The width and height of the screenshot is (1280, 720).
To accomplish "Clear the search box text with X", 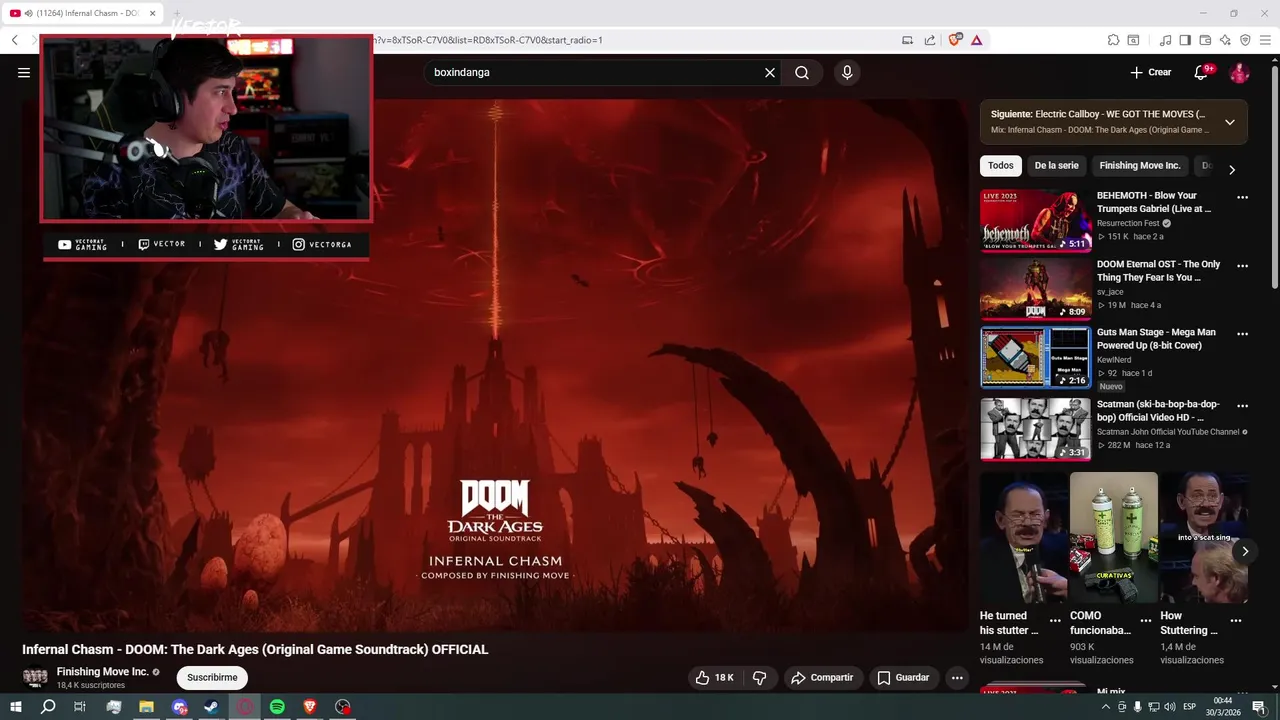I will click(770, 72).
